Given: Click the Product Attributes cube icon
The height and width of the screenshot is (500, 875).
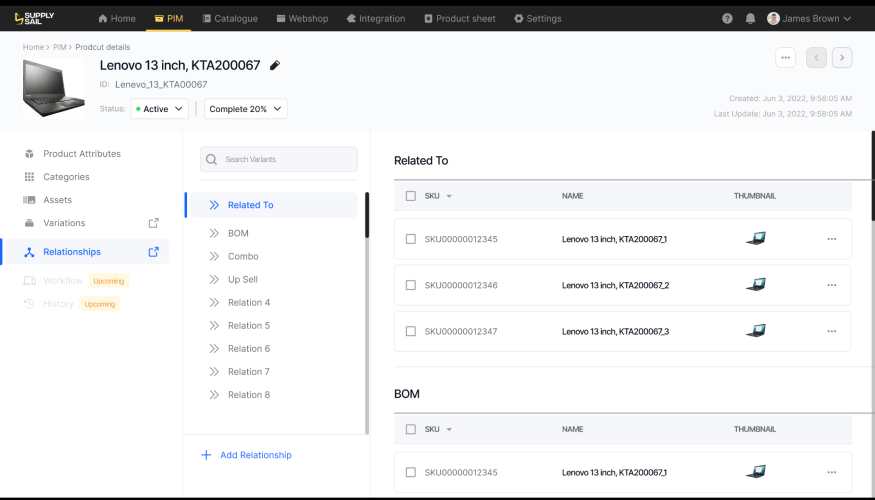Looking at the screenshot, I should (x=30, y=153).
